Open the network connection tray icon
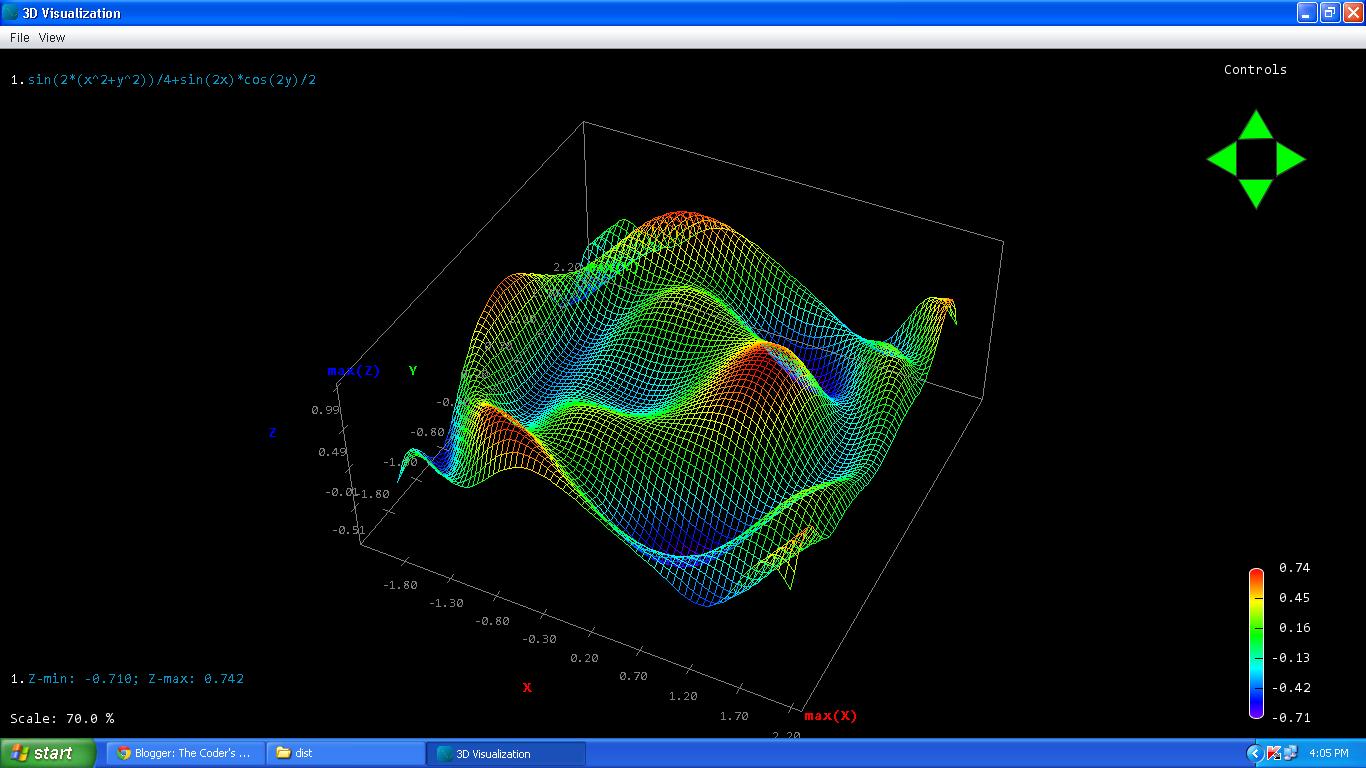The width and height of the screenshot is (1366, 768). point(1290,753)
